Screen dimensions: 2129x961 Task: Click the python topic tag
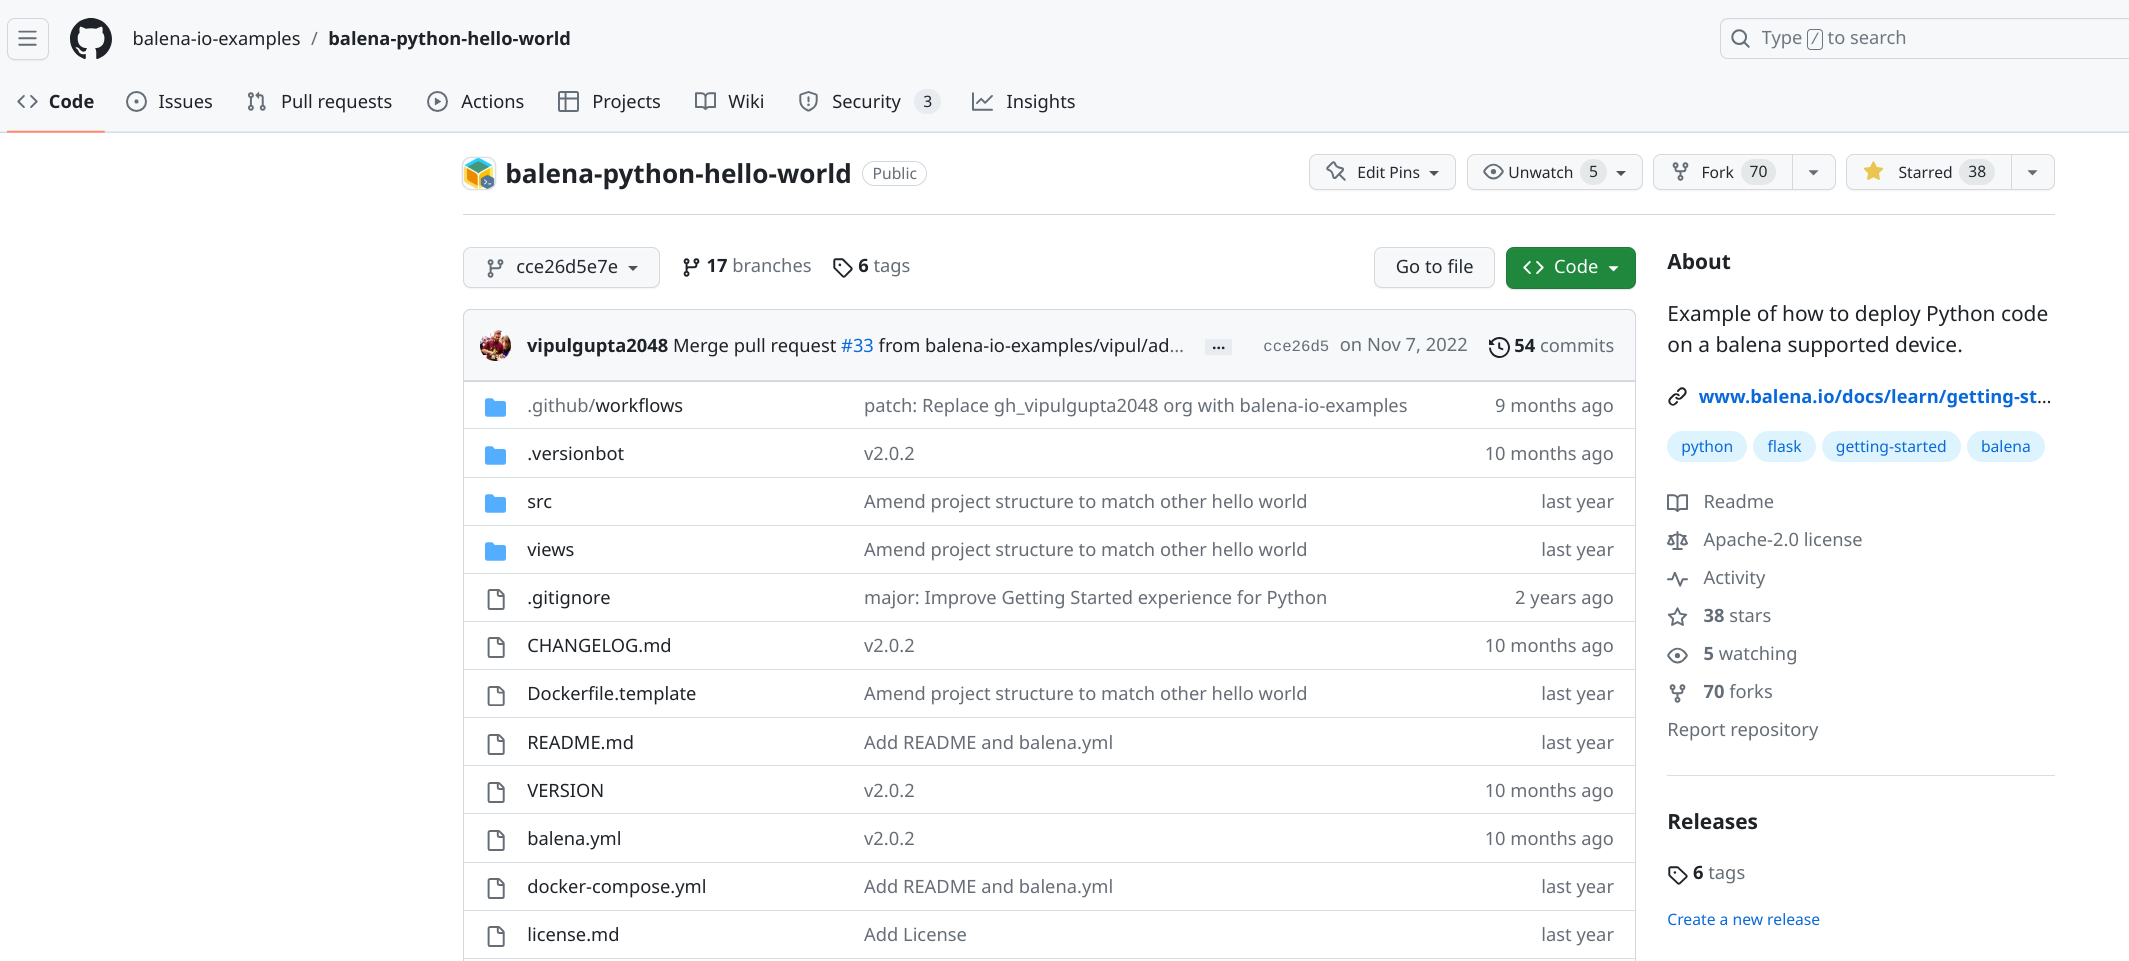pos(1707,447)
